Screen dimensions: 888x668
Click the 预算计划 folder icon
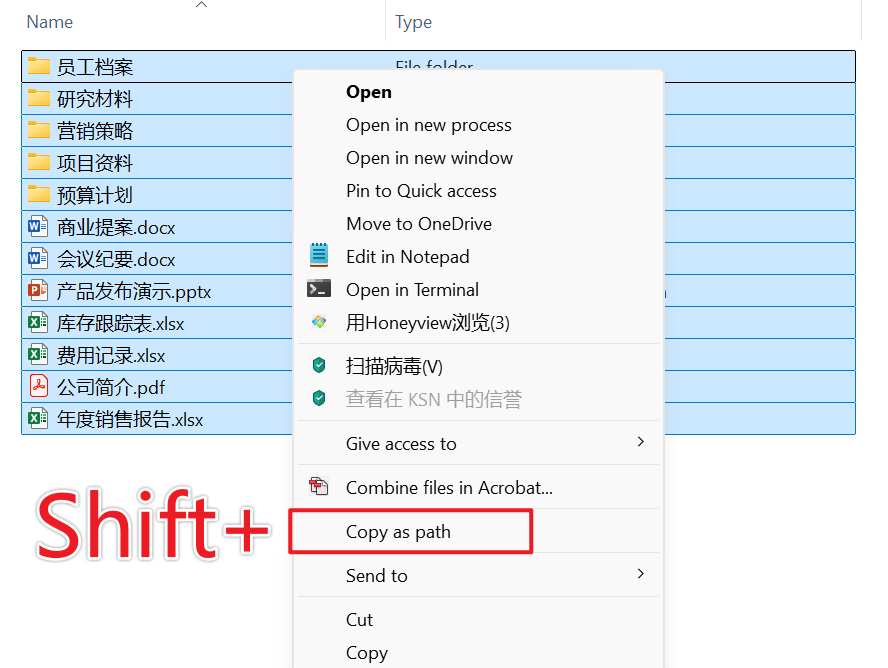pyautogui.click(x=39, y=194)
